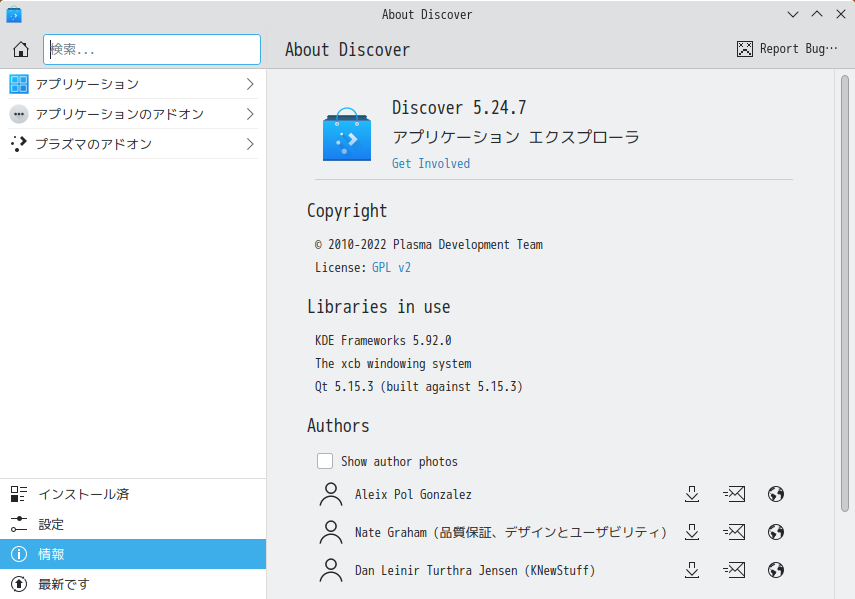
Task: Click inside the 検索 search field
Action: click(x=150, y=49)
